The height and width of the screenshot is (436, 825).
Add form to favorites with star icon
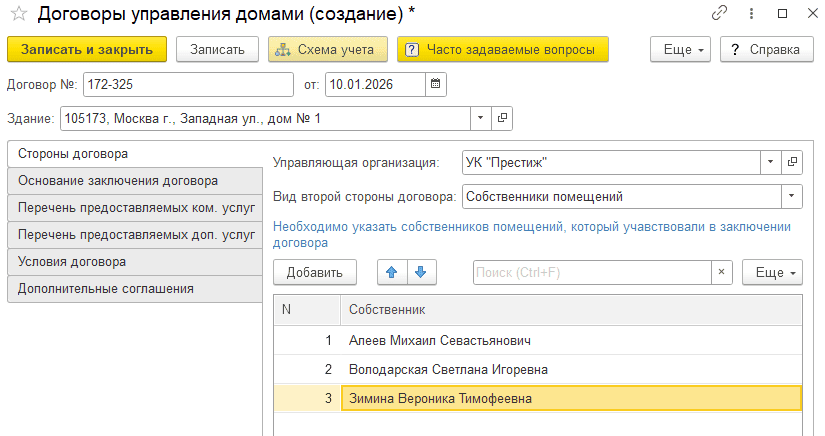[19, 14]
